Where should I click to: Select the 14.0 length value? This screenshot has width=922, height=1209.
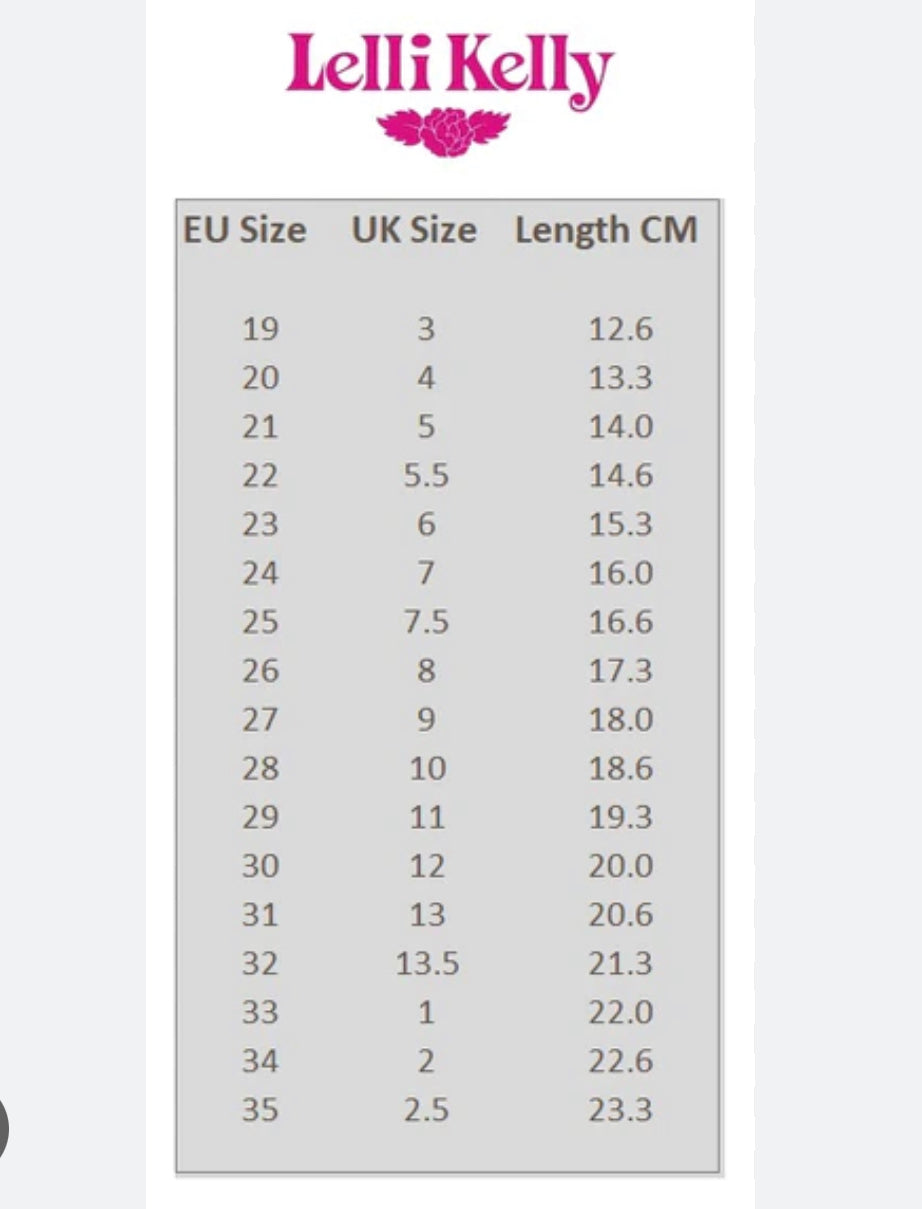620,427
